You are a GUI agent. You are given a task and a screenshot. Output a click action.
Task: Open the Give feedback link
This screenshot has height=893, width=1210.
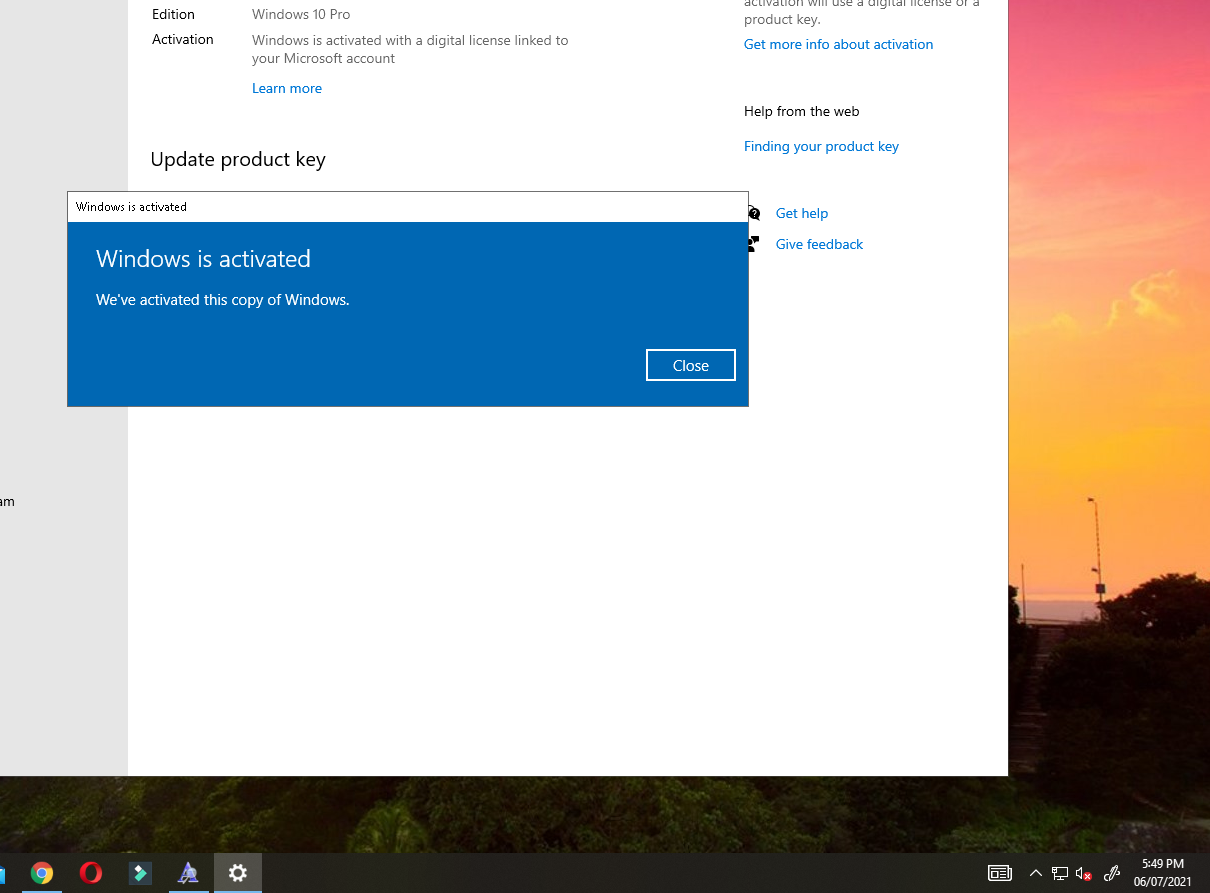point(819,244)
